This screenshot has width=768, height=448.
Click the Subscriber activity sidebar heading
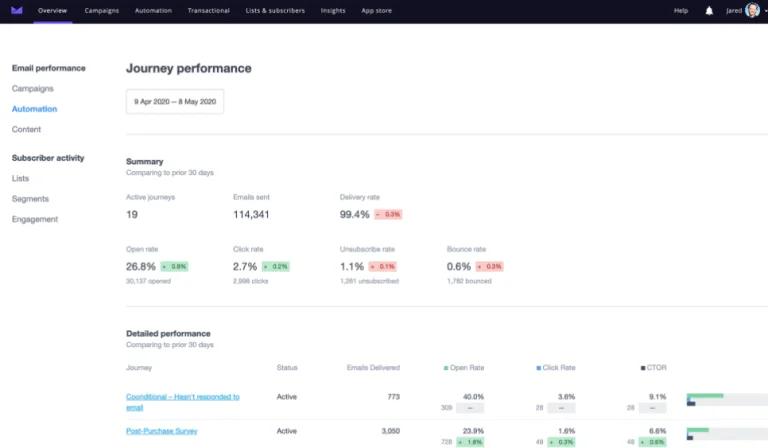48,158
